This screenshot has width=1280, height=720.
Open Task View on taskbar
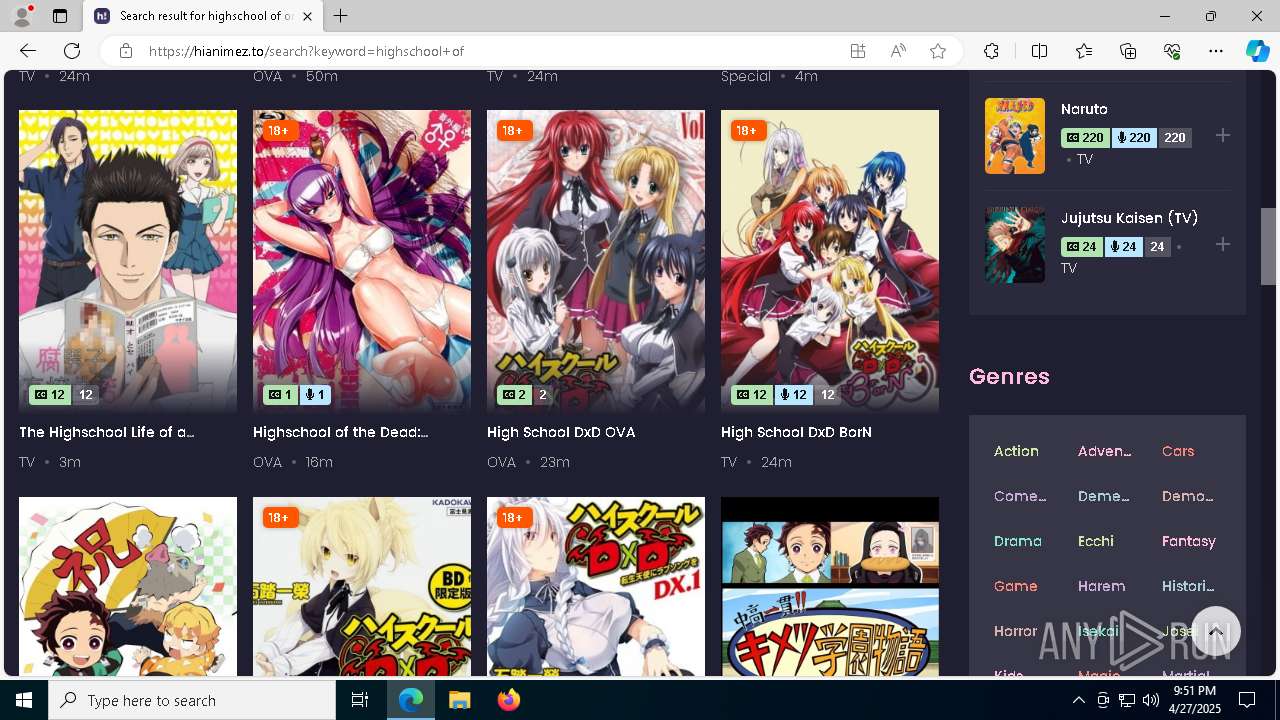(360, 700)
